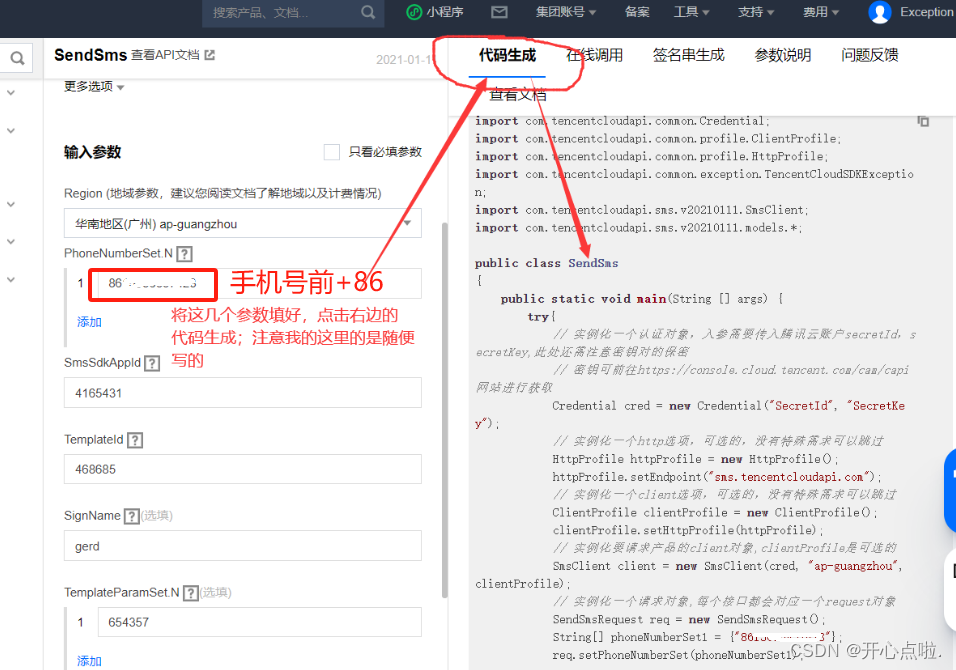
Task: Open the Region dropdown ap-guangzhou
Action: (x=243, y=224)
